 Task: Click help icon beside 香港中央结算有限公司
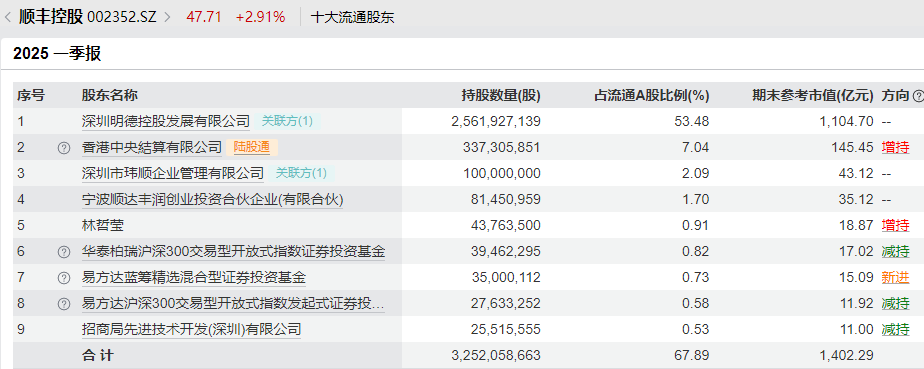[x=64, y=148]
